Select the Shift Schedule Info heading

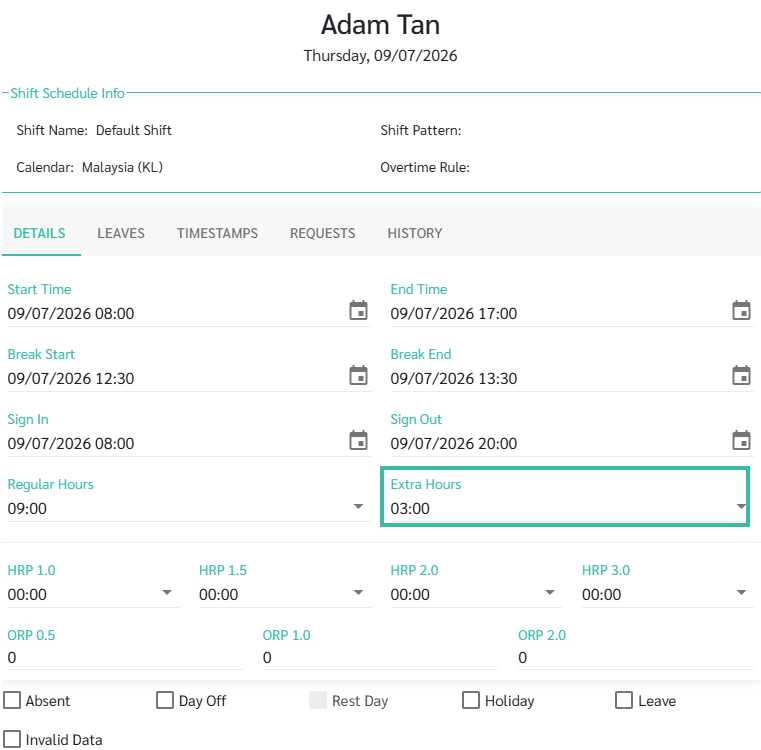pyautogui.click(x=67, y=93)
